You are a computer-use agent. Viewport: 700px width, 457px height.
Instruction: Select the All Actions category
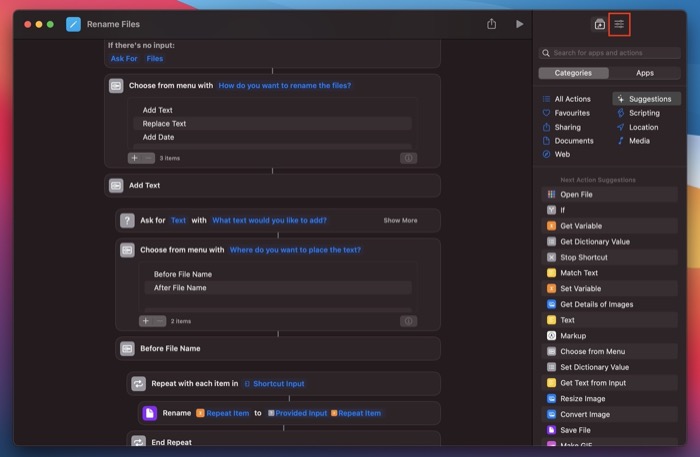click(567, 99)
